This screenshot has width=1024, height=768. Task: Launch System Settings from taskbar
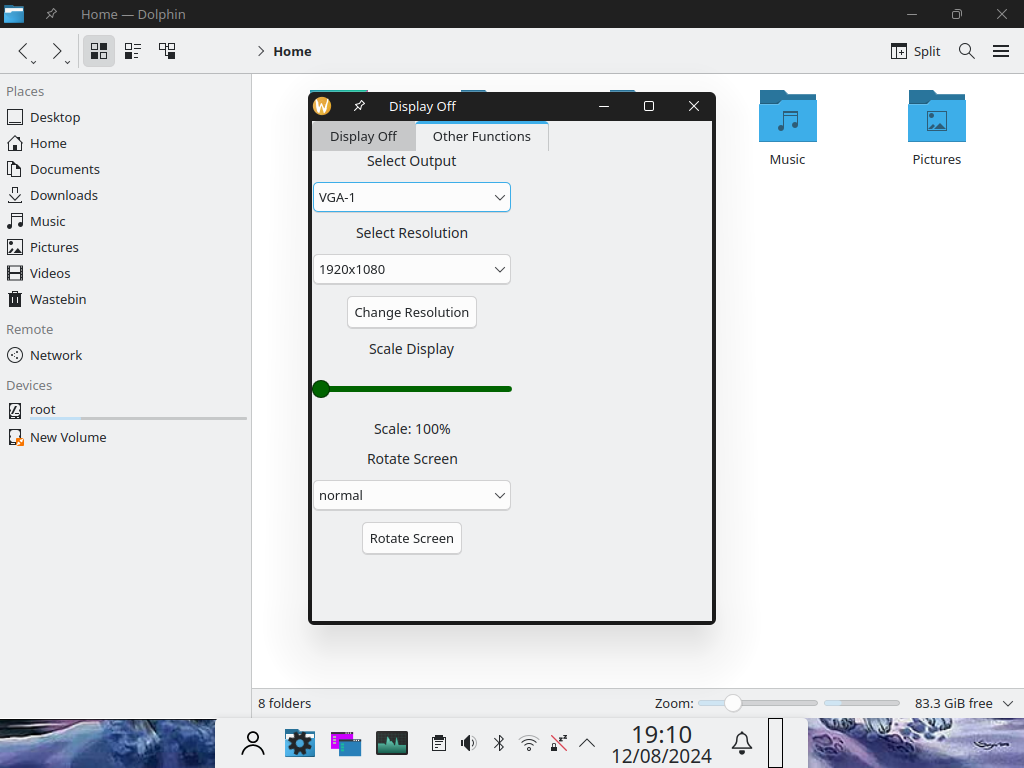[300, 743]
